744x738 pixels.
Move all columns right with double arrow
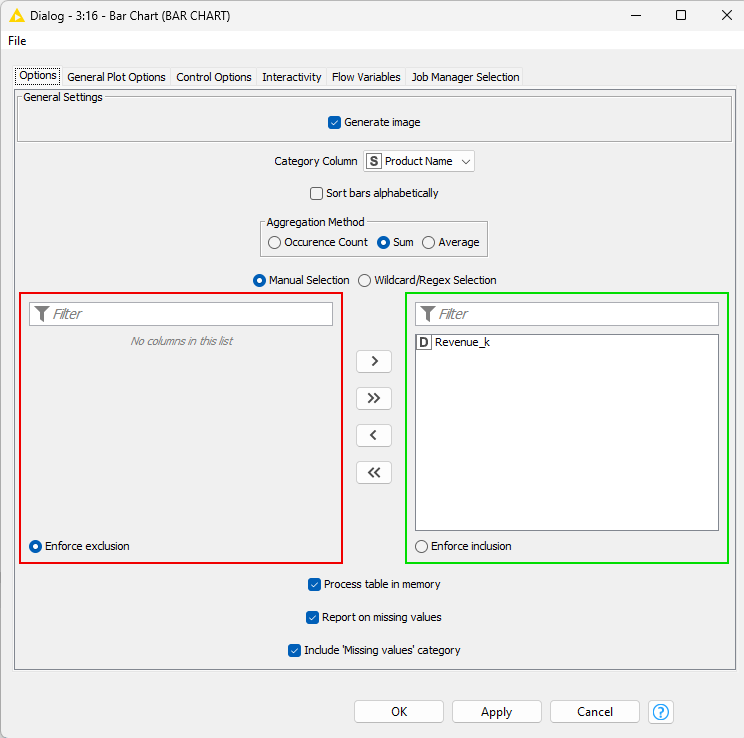click(374, 398)
